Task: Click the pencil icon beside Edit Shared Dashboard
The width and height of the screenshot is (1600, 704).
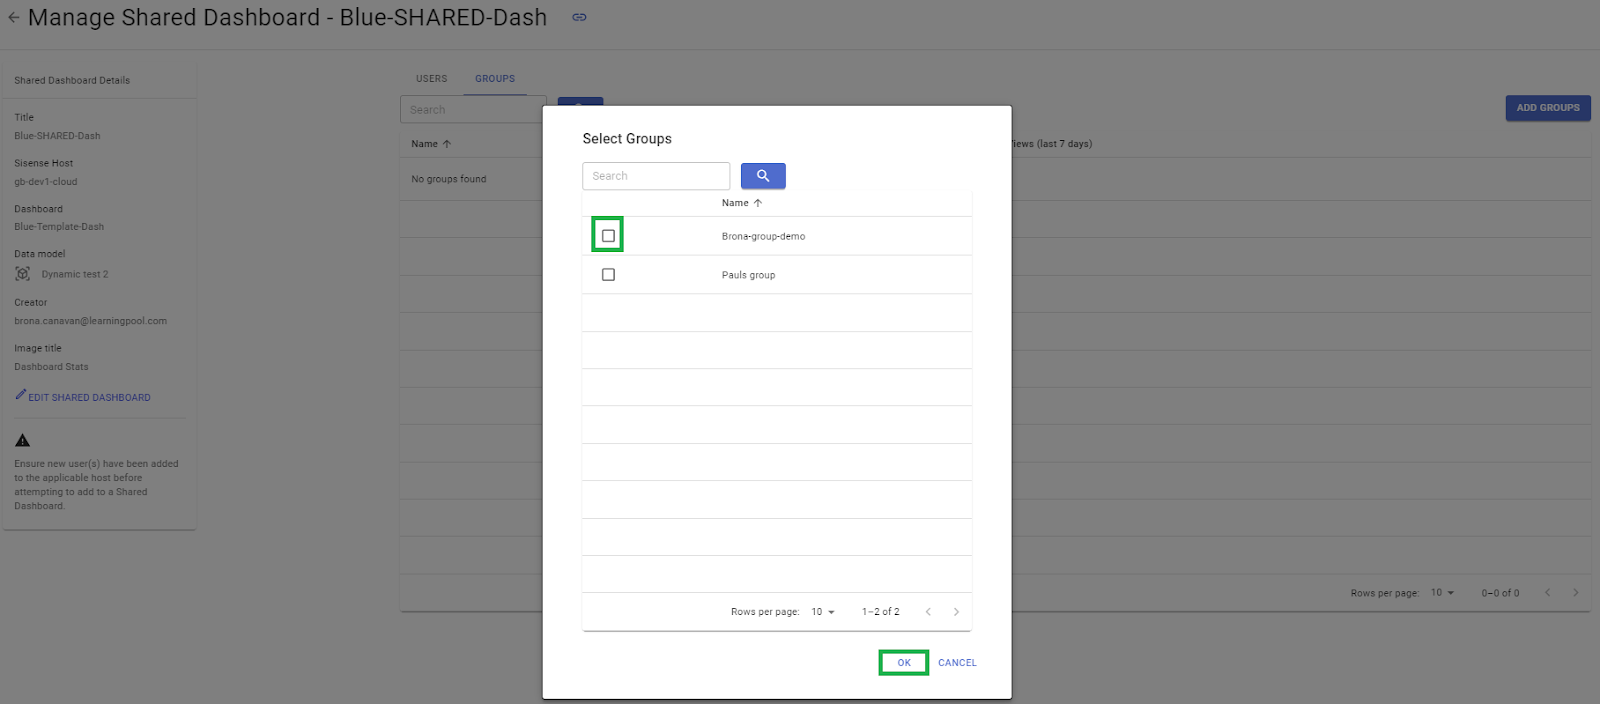Action: [20, 395]
